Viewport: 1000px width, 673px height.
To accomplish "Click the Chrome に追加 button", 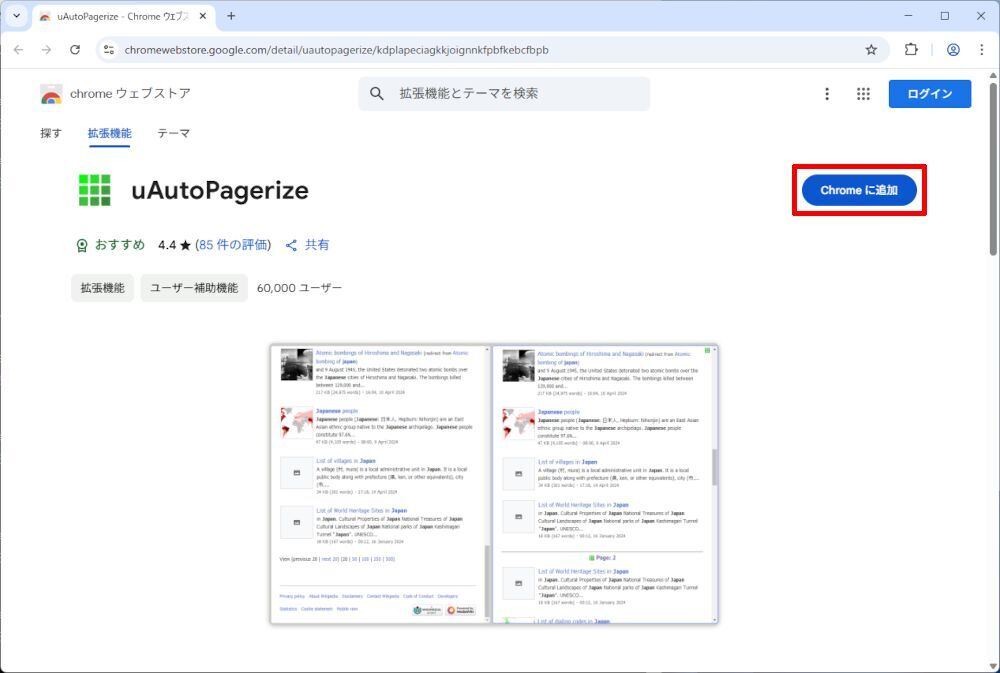I will point(859,190).
